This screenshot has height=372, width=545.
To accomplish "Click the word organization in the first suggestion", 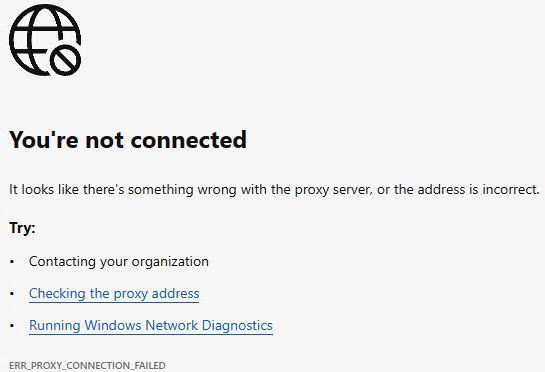I will point(170,262).
